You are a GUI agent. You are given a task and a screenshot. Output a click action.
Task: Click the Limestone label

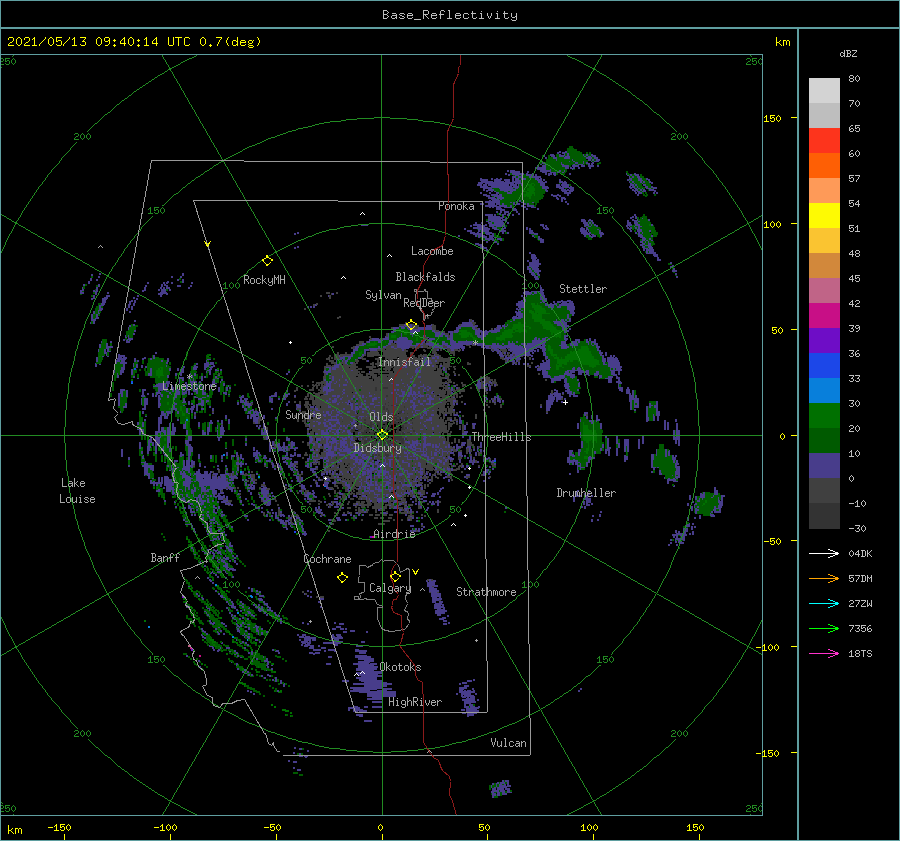click(x=189, y=386)
